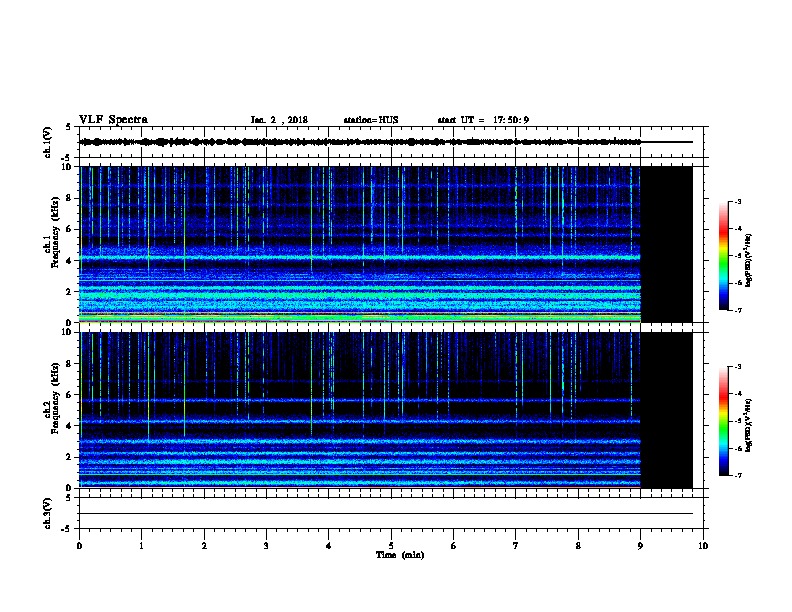792x612 pixels.
Task: Click the flat ch.3 voltage trace line
Action: coord(386,514)
